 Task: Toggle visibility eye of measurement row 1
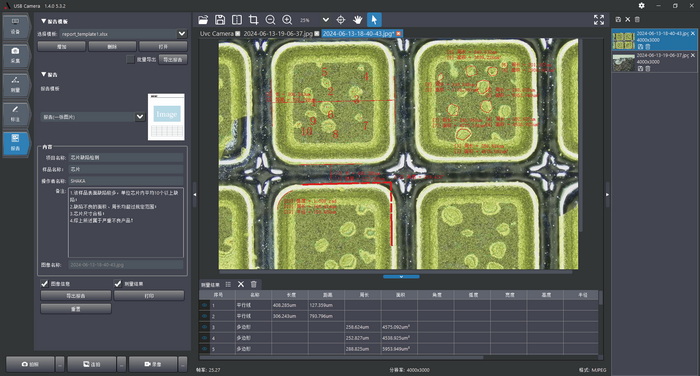[x=204, y=305]
